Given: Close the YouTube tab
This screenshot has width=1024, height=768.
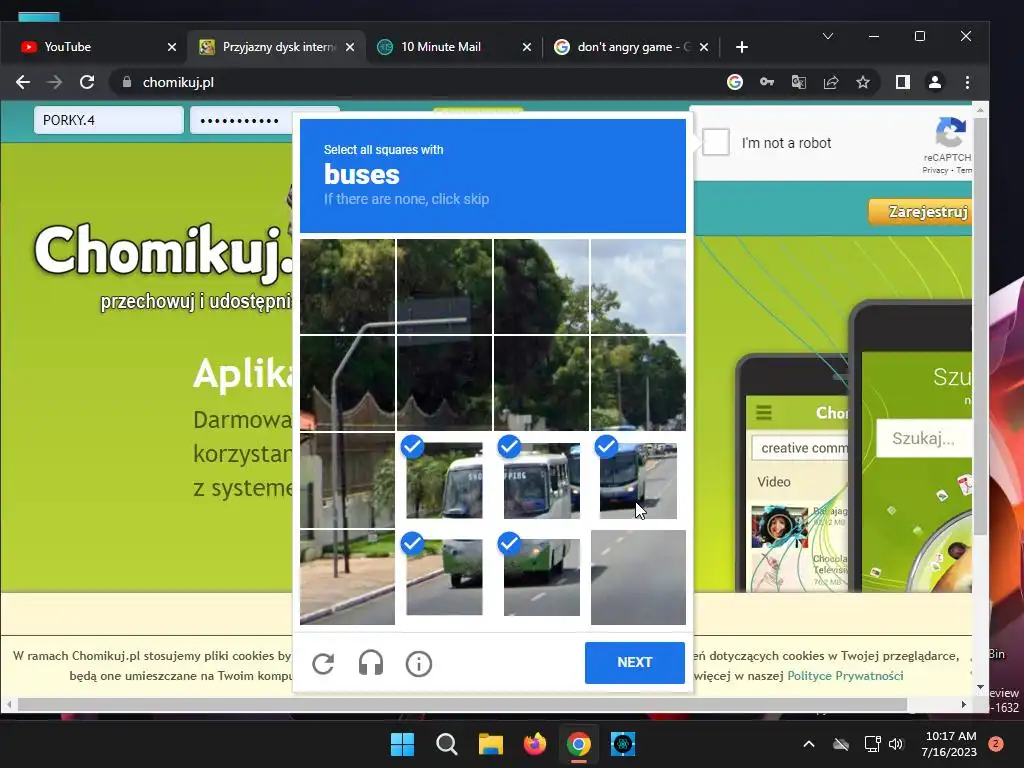Looking at the screenshot, I should (x=172, y=47).
